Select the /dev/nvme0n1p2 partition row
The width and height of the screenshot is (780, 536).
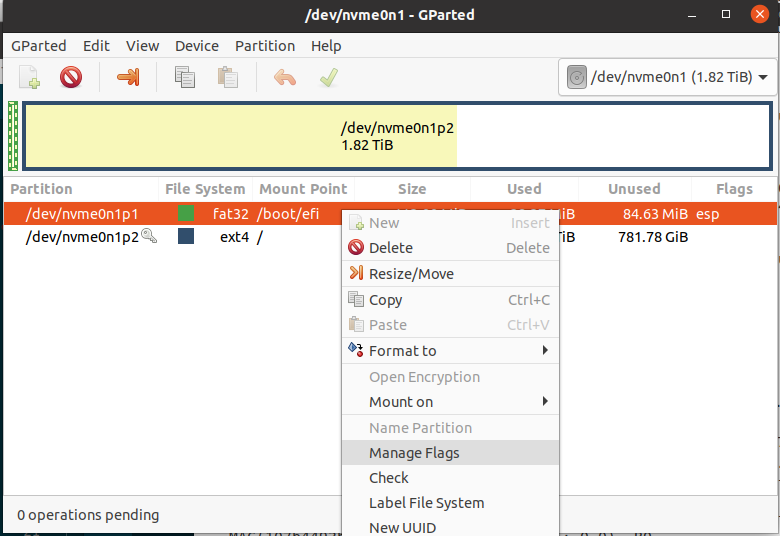click(x=82, y=237)
